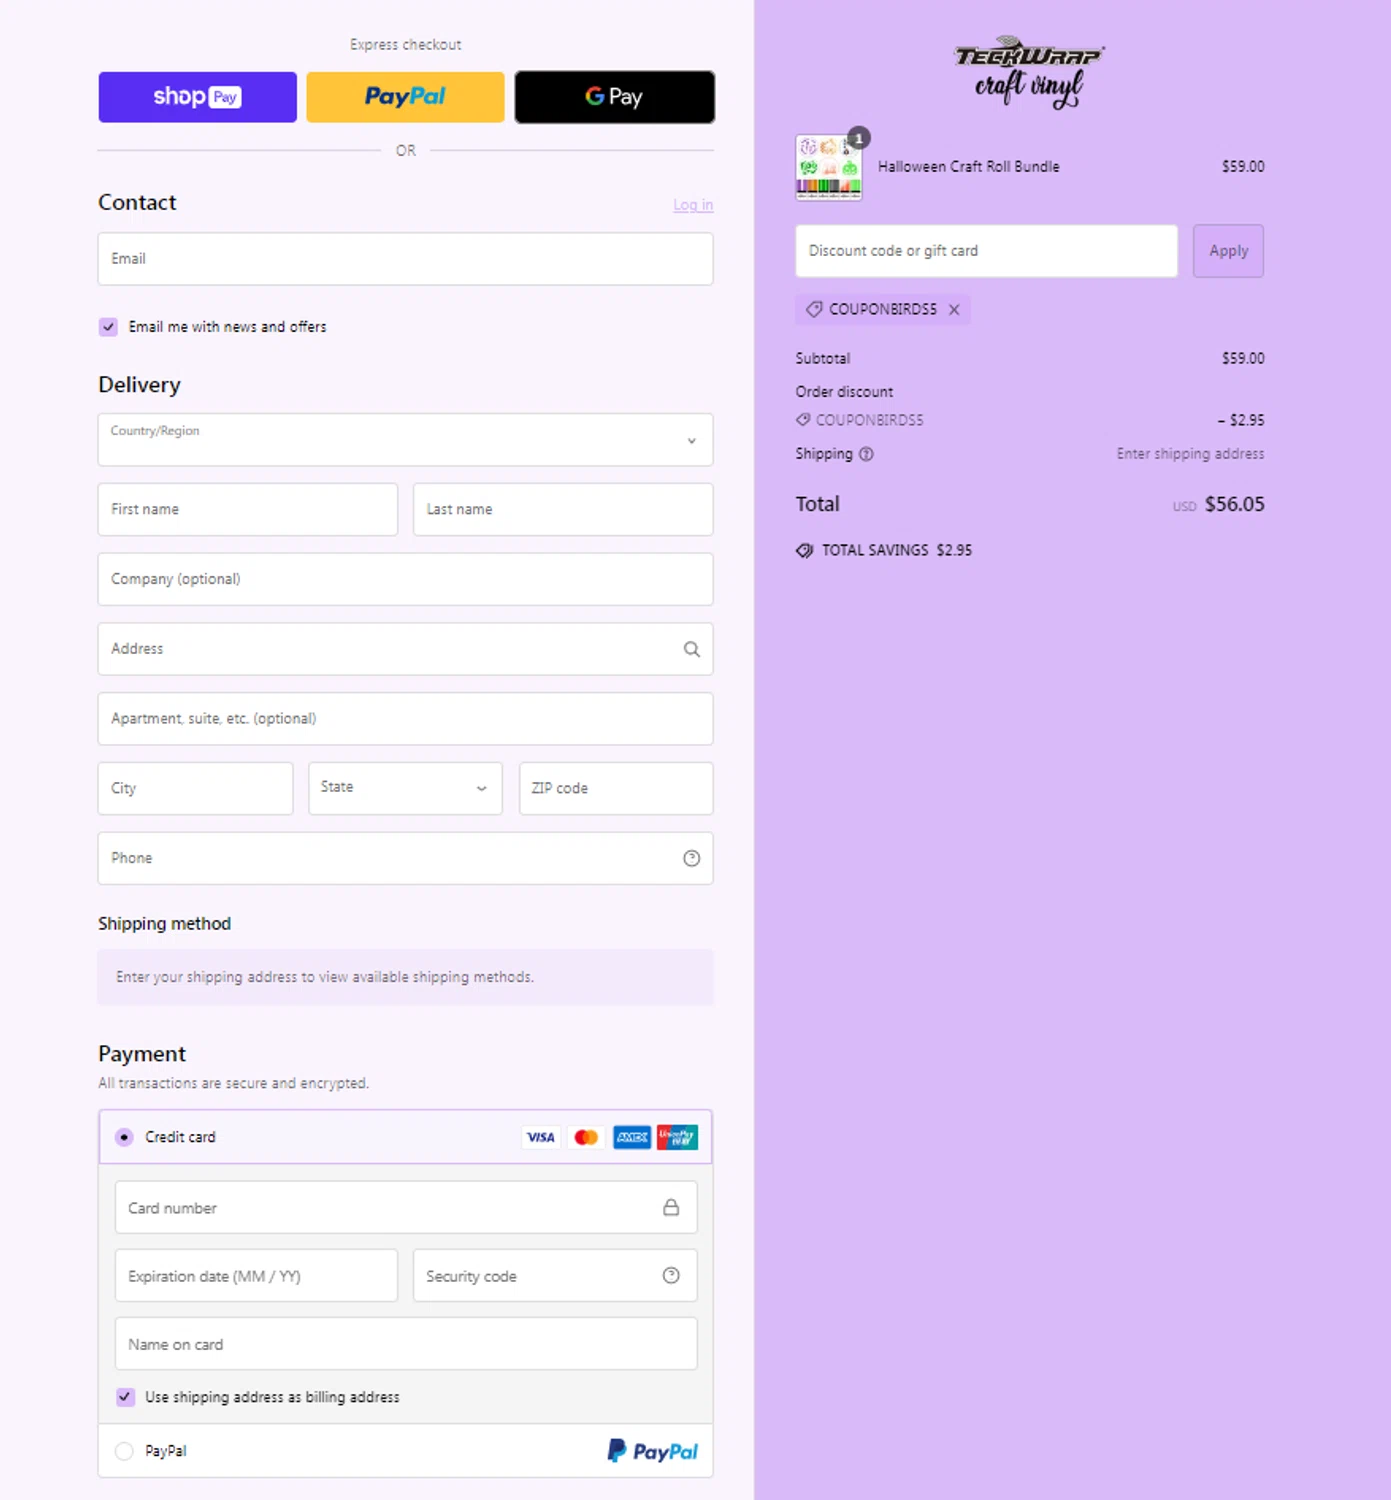This screenshot has width=1391, height=1500.
Task: Focus the Phone input field
Action: pos(405,858)
